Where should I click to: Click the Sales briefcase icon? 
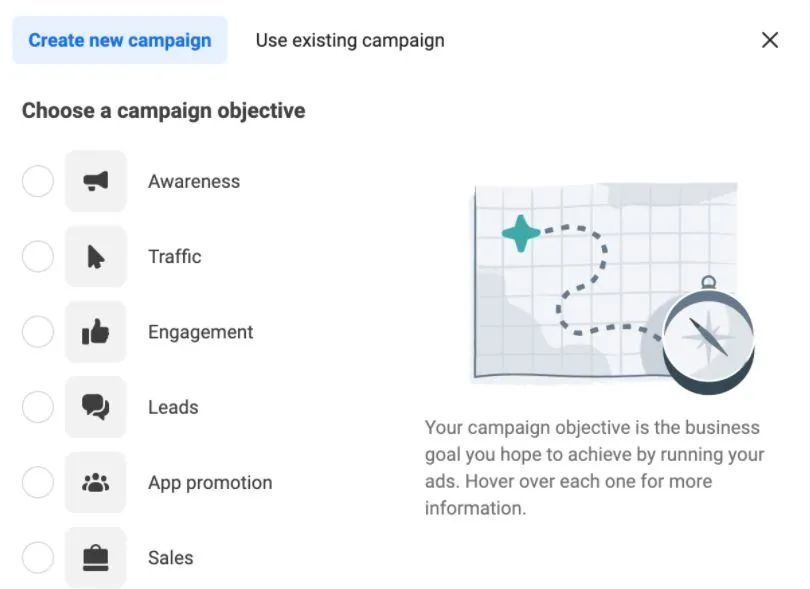coord(96,557)
